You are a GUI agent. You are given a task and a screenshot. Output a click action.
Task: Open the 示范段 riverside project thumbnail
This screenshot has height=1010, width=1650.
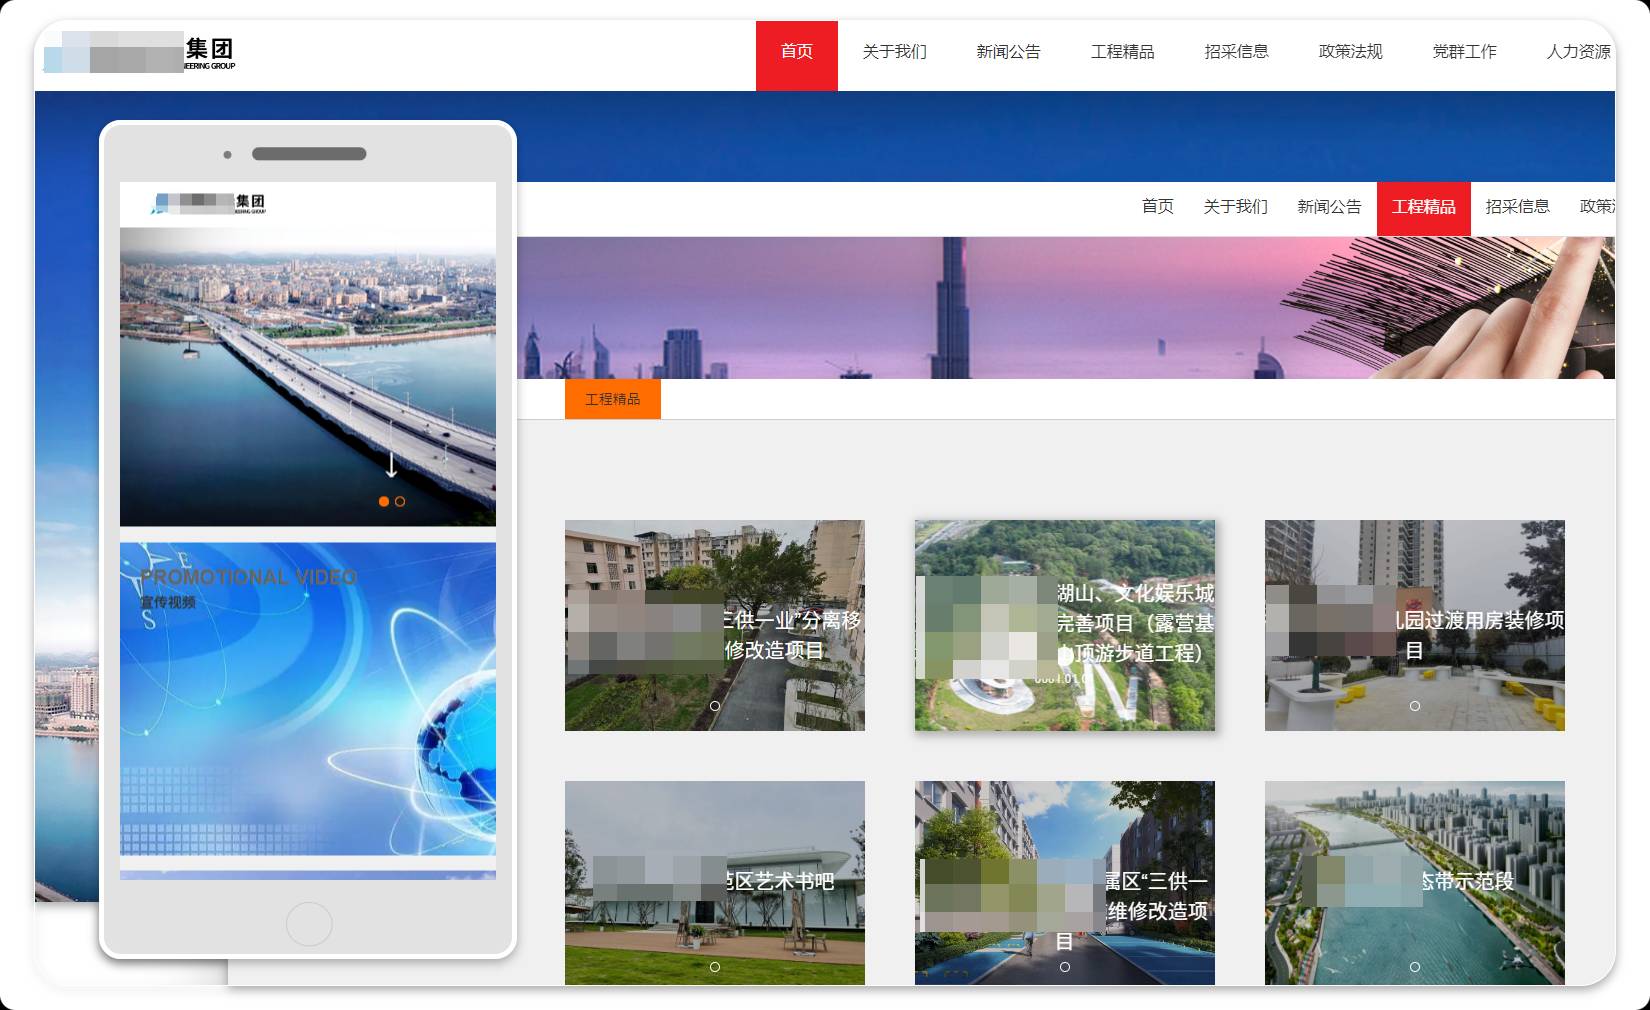tap(1414, 883)
